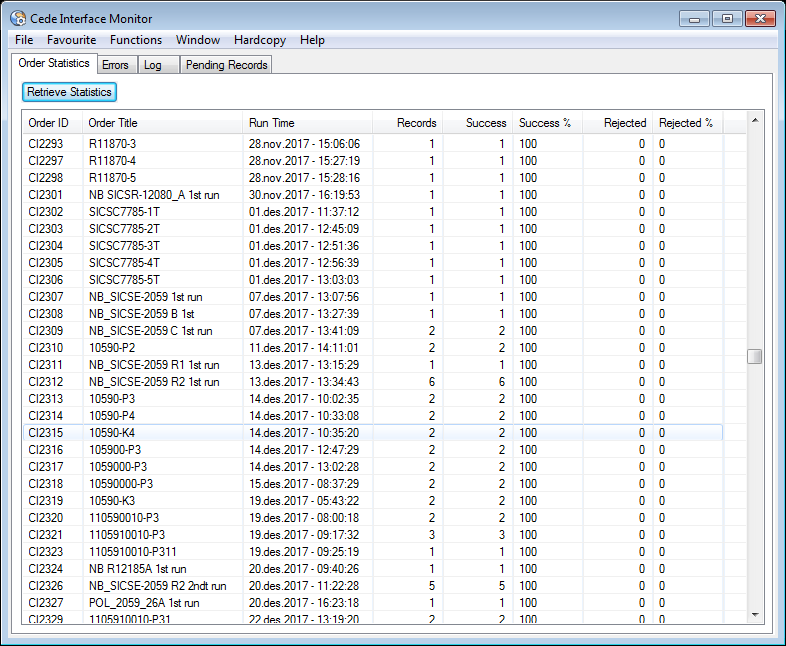Sort by the Success % column header
This screenshot has width=786, height=646.
(545, 123)
